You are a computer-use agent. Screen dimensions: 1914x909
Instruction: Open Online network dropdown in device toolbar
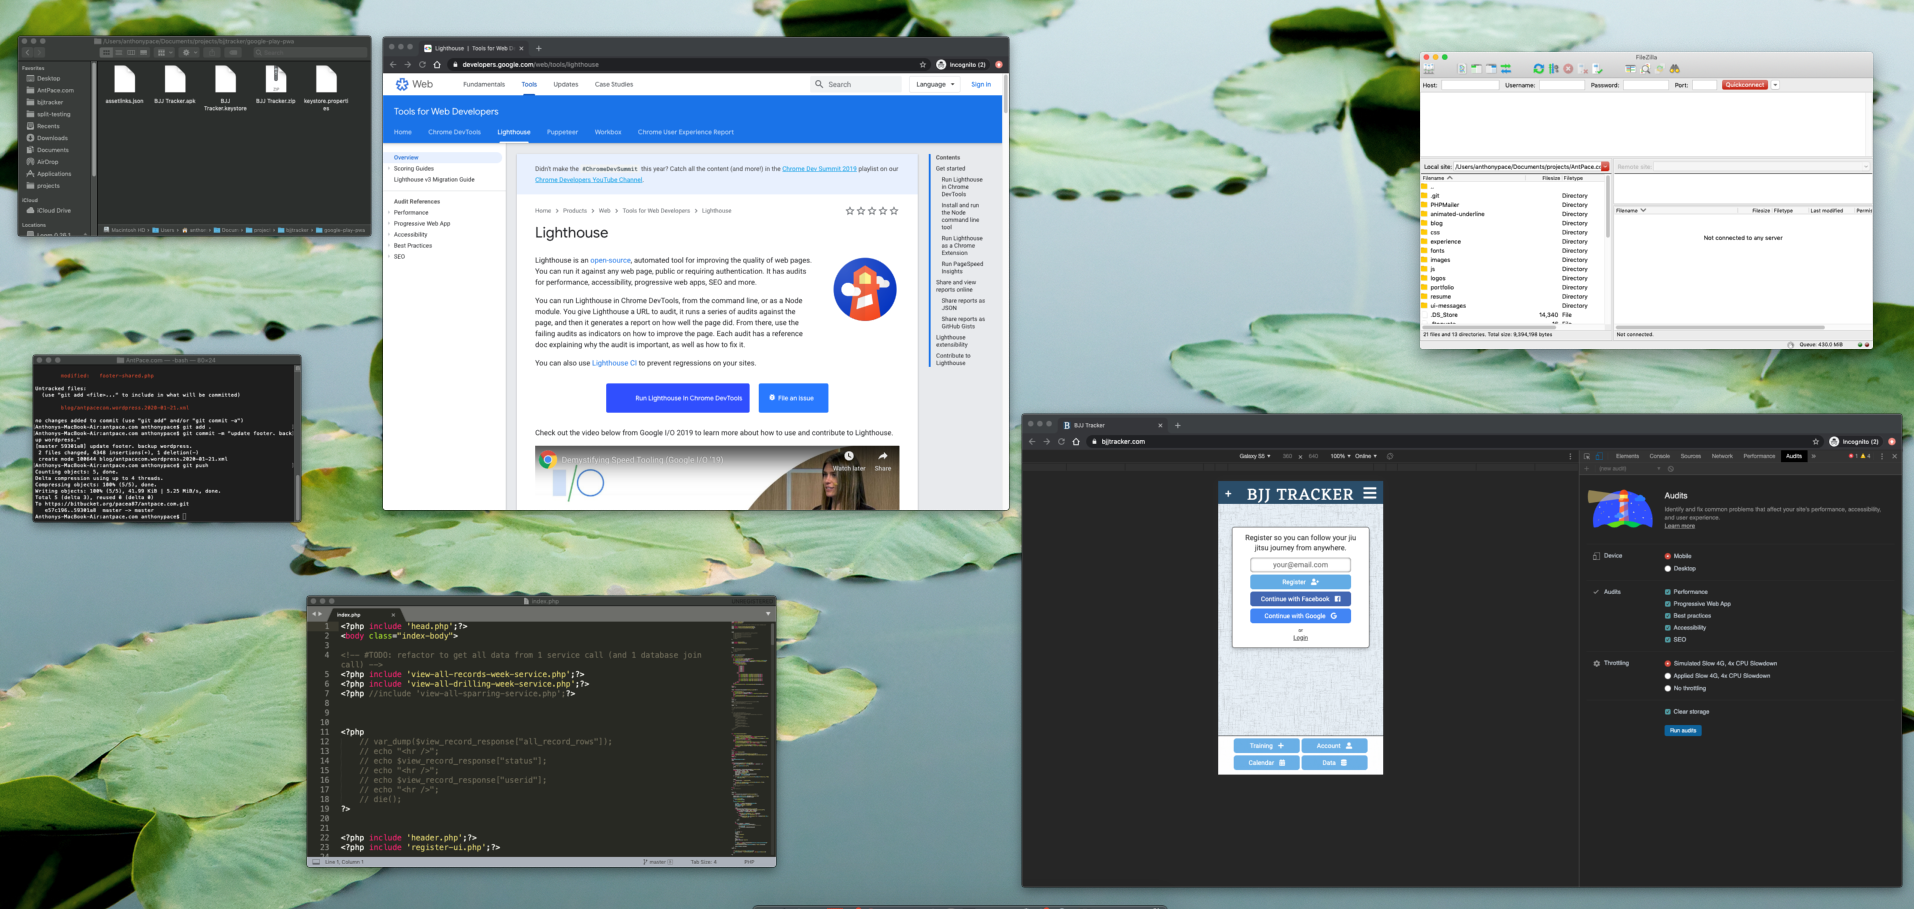point(1366,456)
